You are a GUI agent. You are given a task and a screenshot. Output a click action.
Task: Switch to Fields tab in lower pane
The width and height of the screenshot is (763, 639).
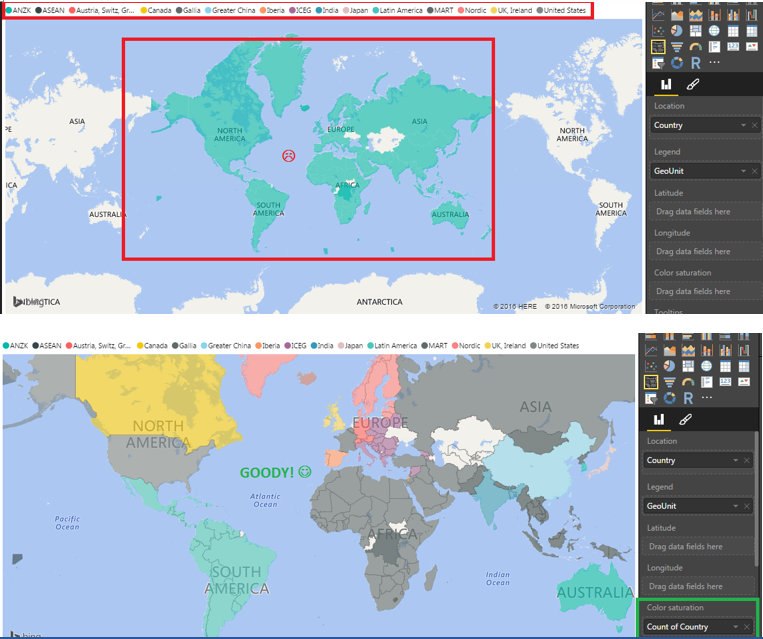tap(658, 420)
